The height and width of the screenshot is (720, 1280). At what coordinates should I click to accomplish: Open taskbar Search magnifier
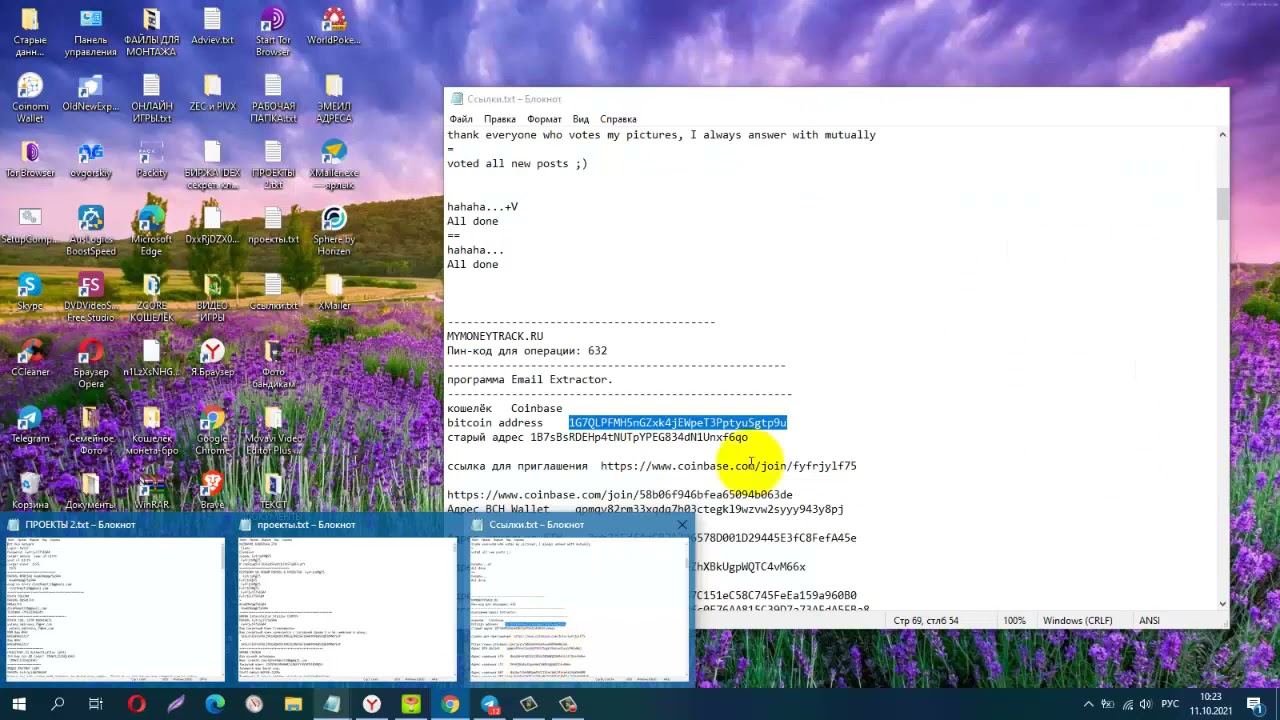click(x=57, y=704)
